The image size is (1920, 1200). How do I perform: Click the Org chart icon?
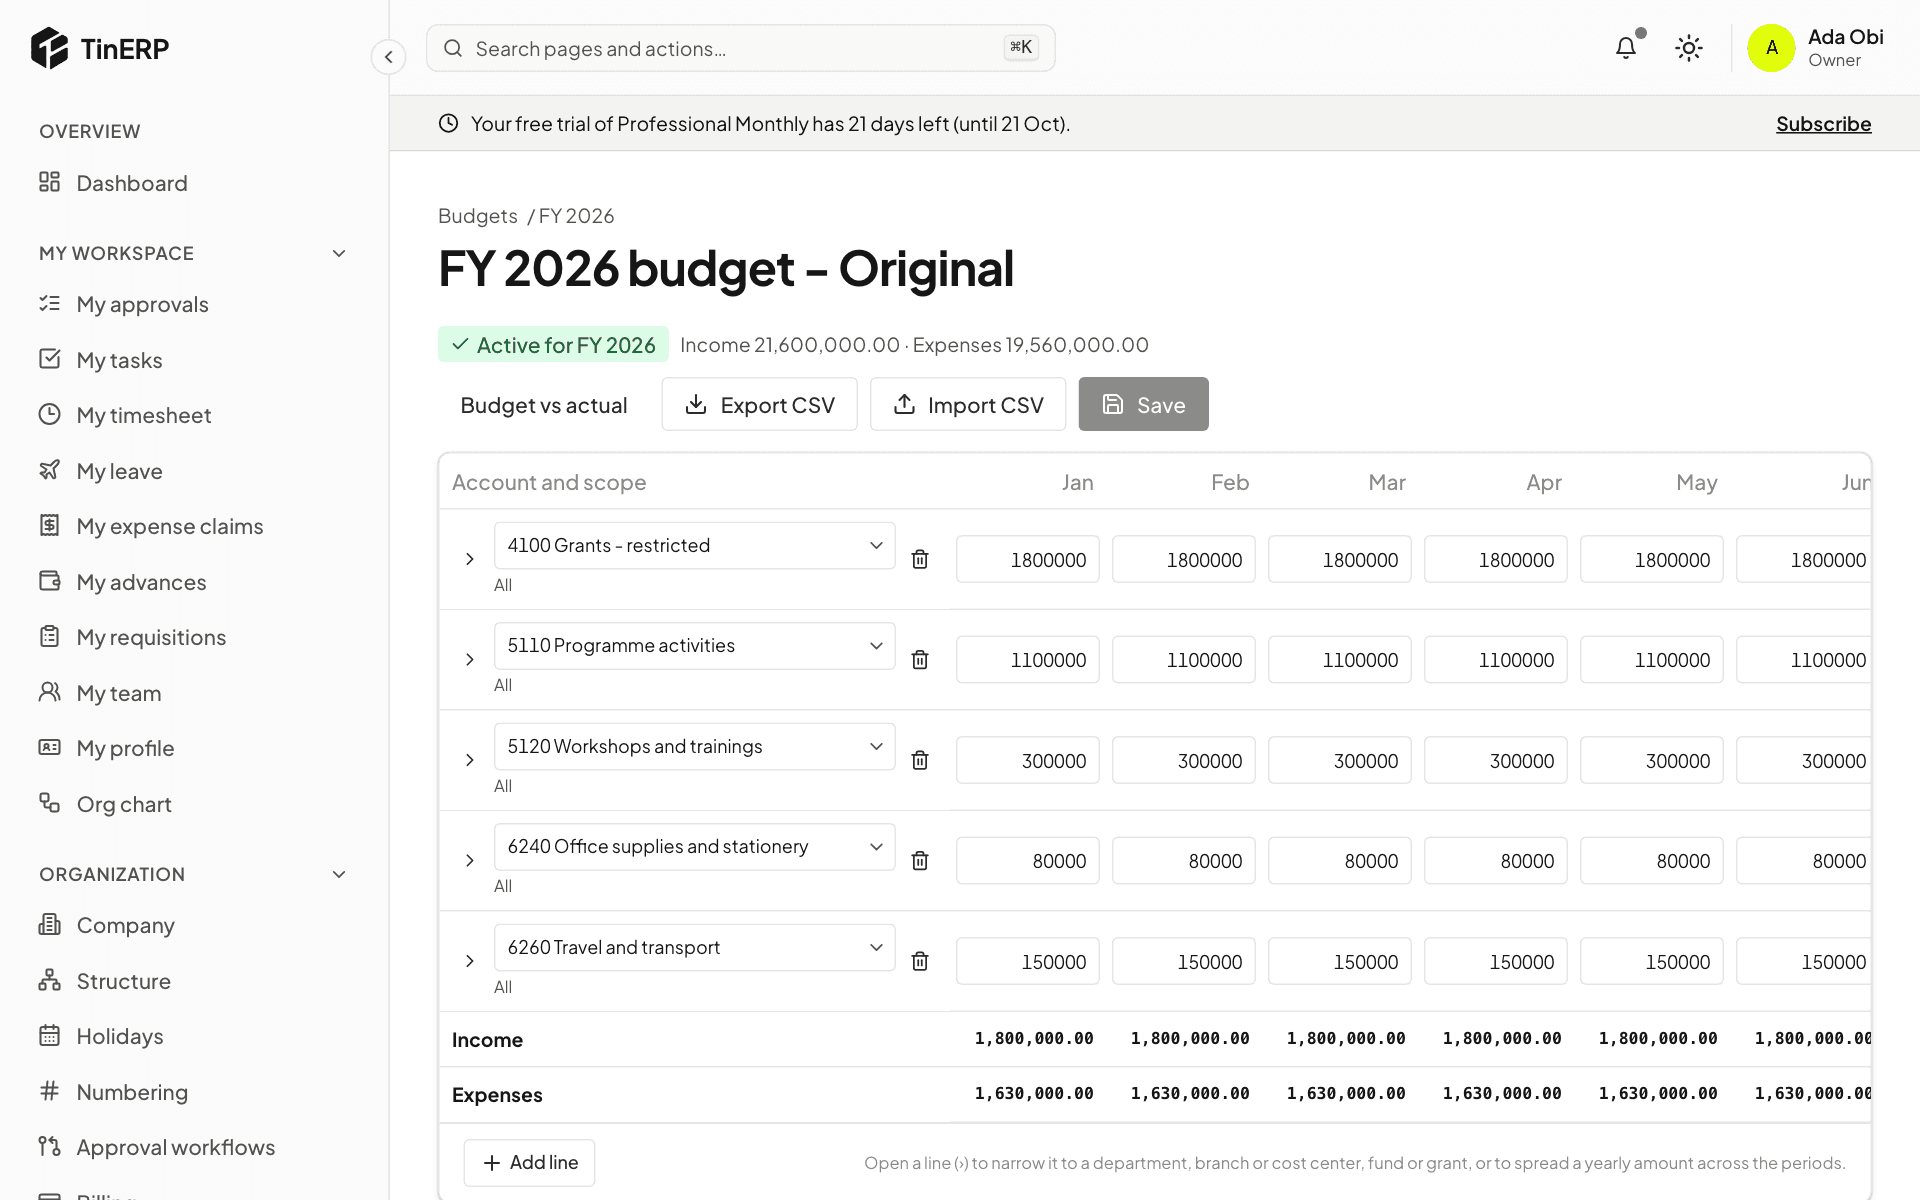(49, 803)
